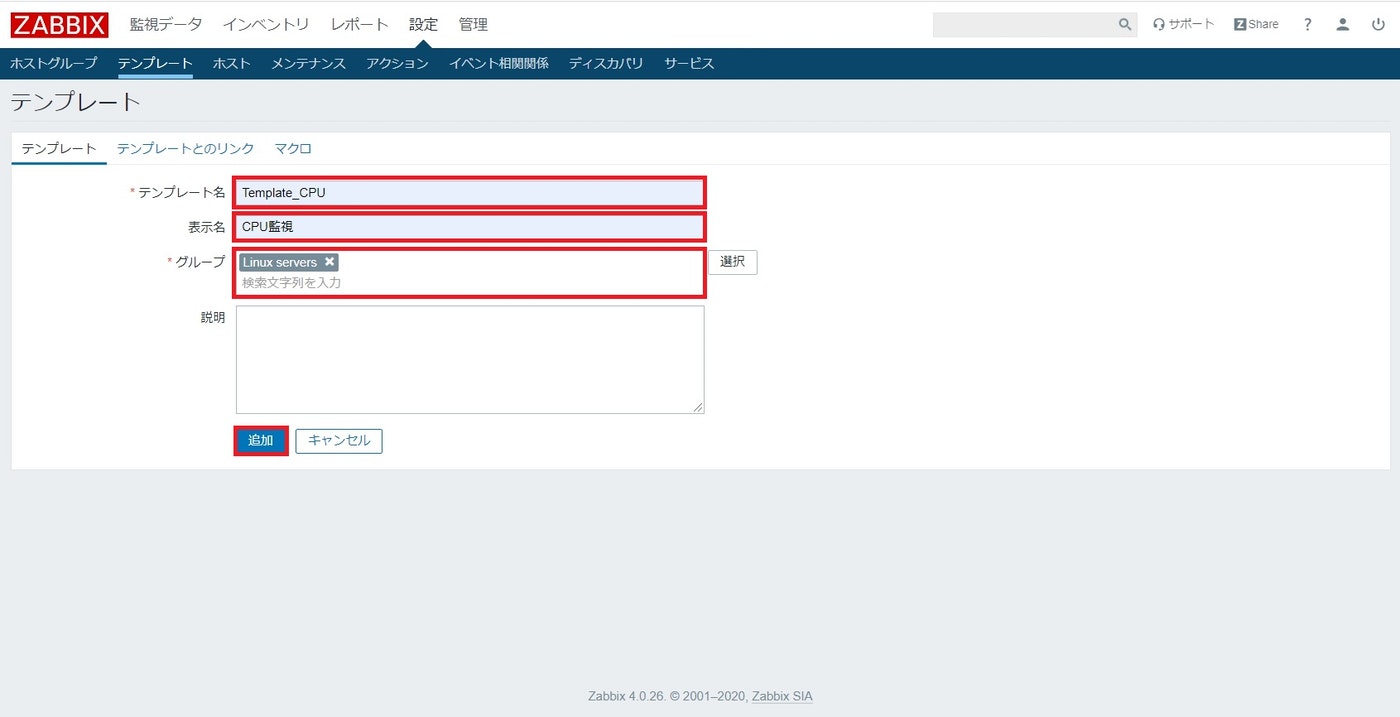Go to the アクション section
The height and width of the screenshot is (717, 1400).
click(397, 62)
